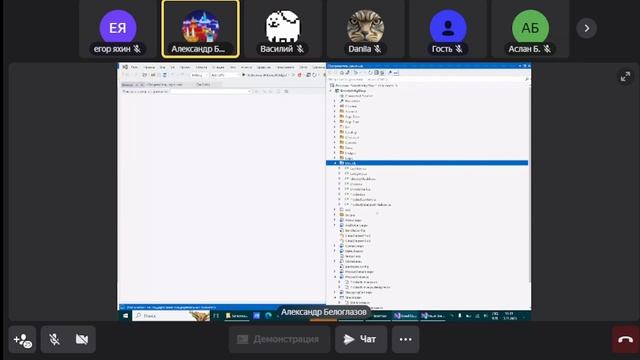The width and height of the screenshot is (640, 360).
Task: Expand shared screen to fullscreen
Action: point(625,76)
